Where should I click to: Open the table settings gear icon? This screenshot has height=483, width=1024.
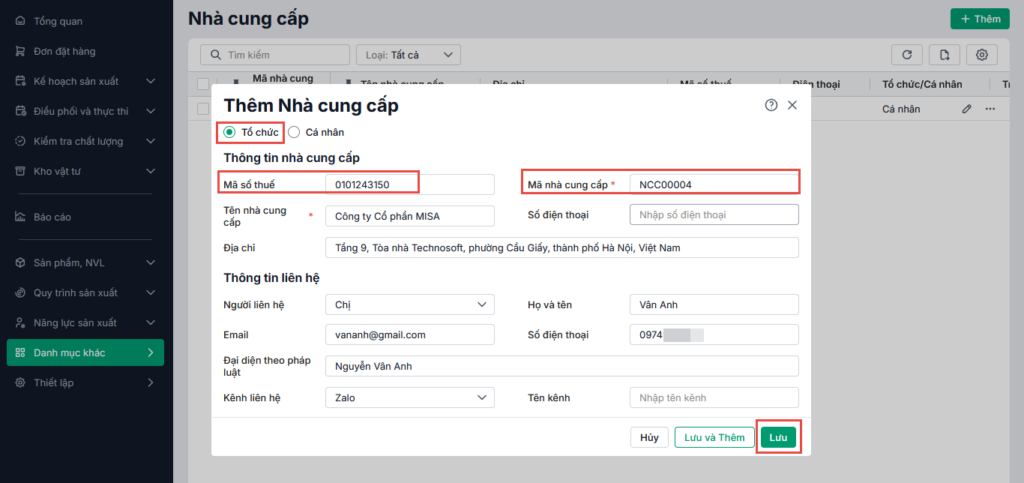(x=982, y=55)
